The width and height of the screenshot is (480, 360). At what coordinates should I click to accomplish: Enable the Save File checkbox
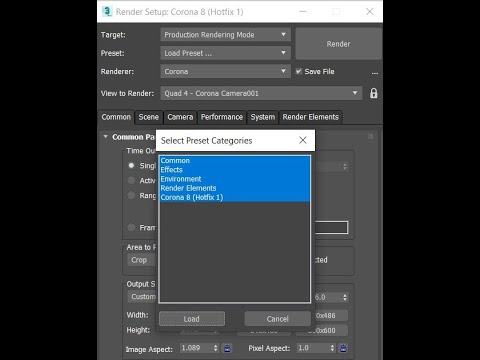299,71
